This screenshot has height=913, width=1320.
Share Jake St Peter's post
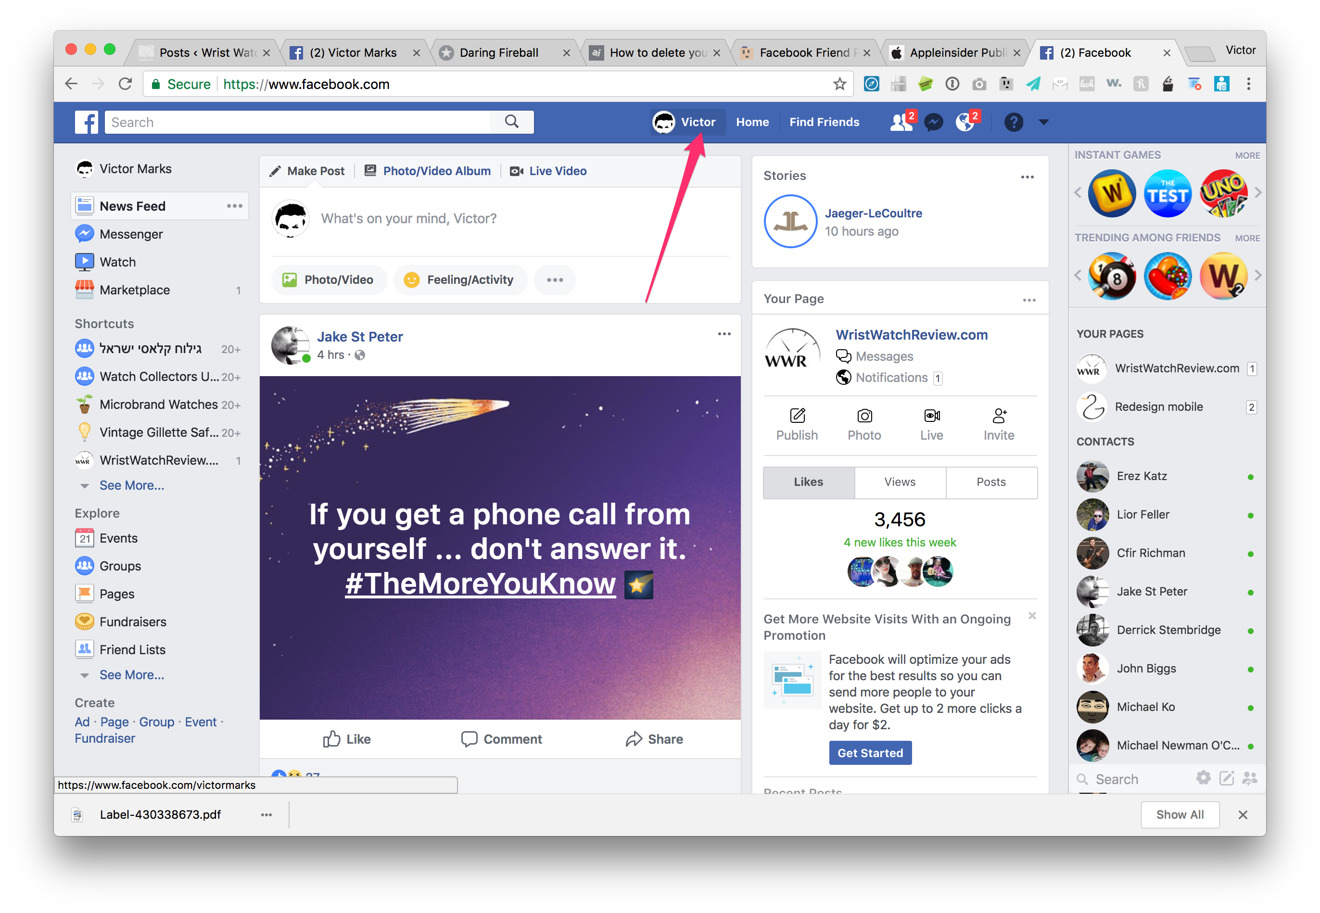(654, 739)
